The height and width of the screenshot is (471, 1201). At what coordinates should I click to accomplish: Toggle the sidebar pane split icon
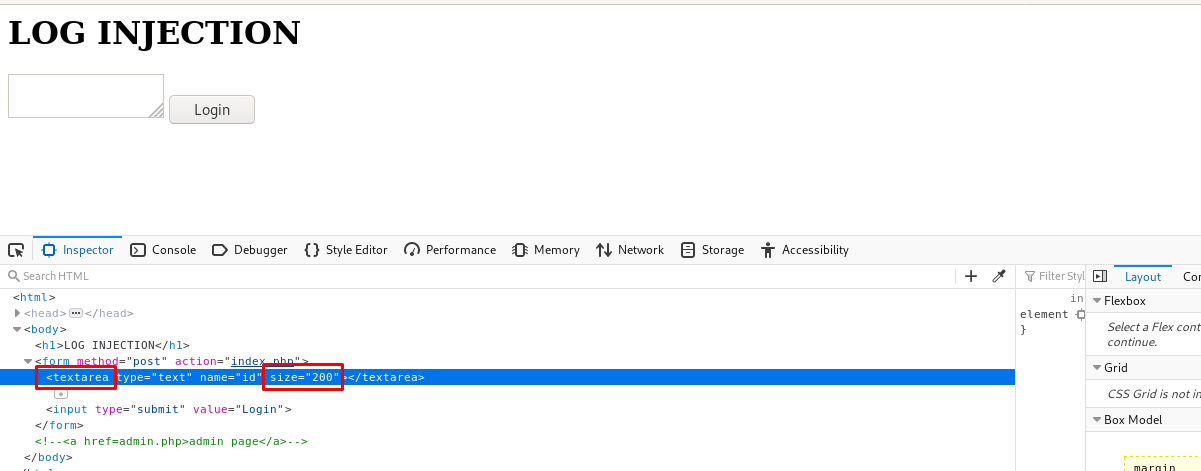click(x=1100, y=276)
